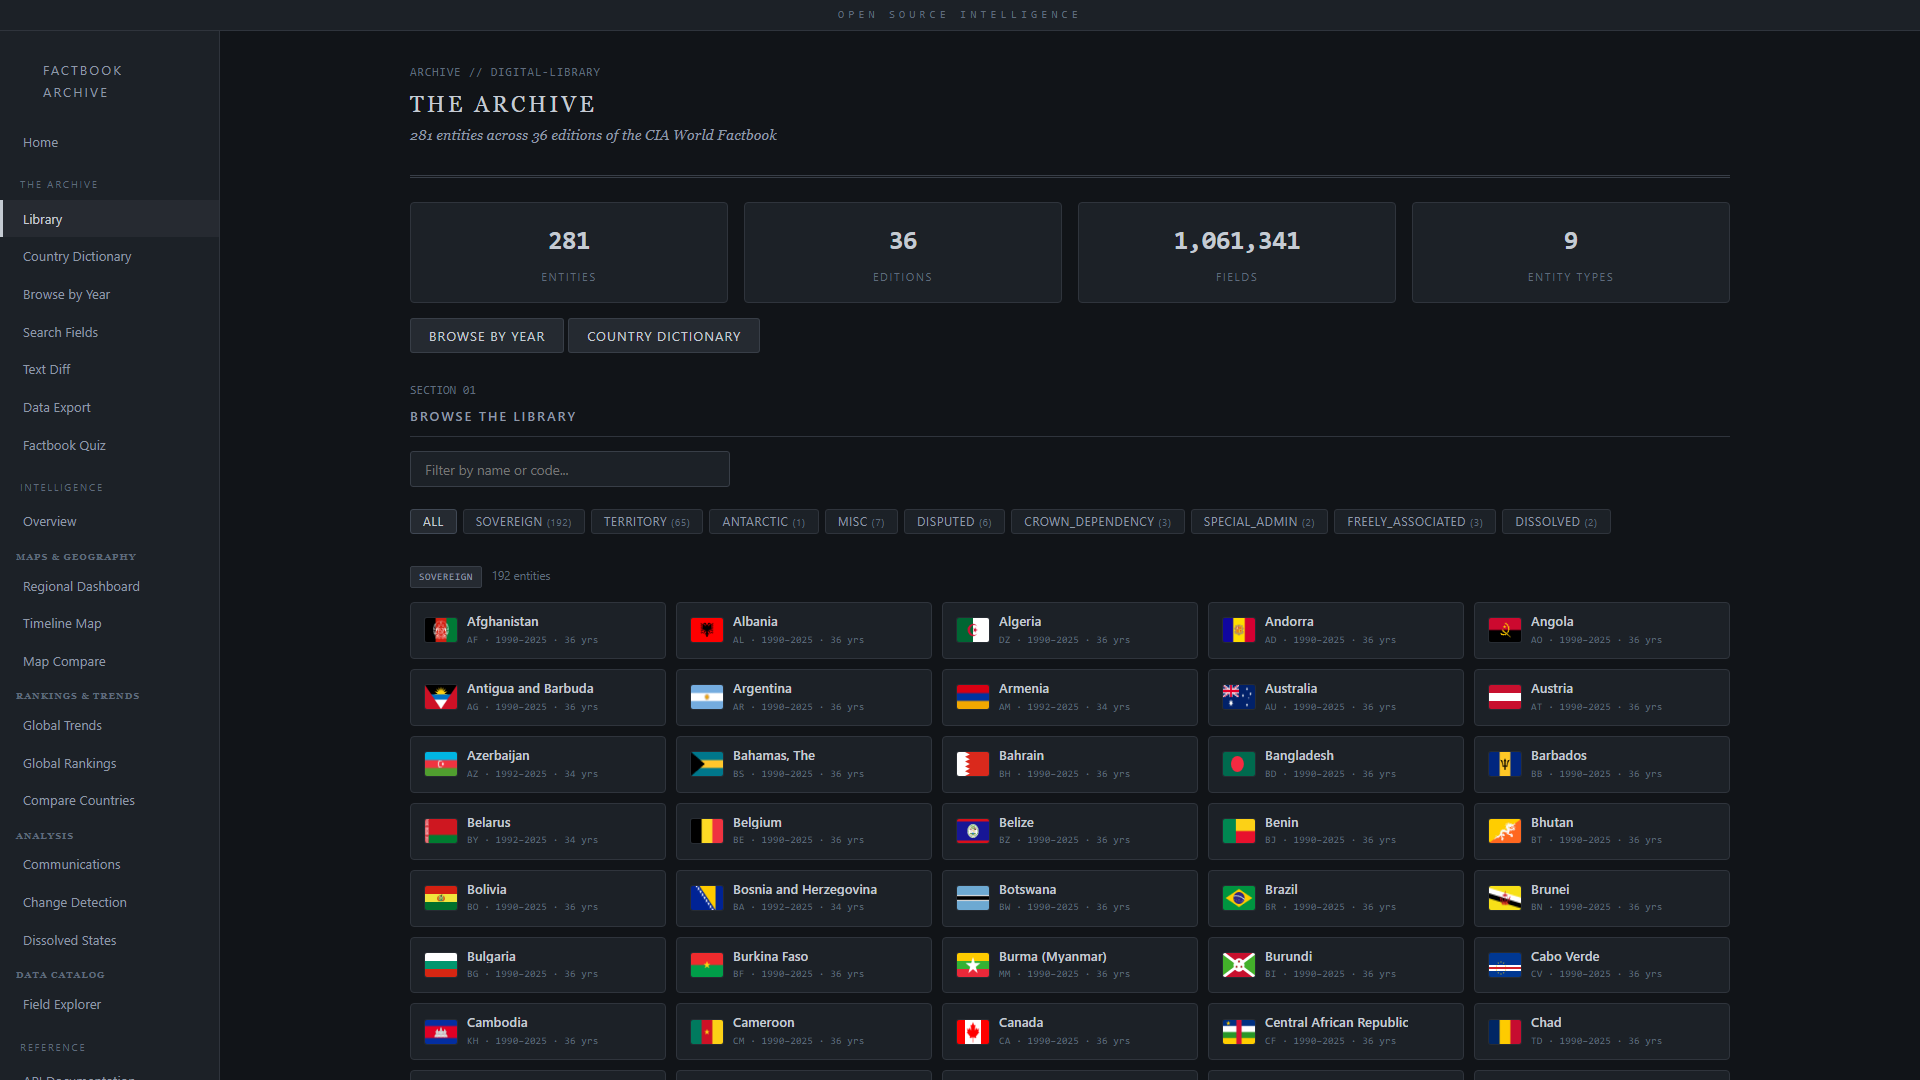Select the SOVEREIGN filter chip
This screenshot has width=1920, height=1080.
pyautogui.click(x=523, y=522)
